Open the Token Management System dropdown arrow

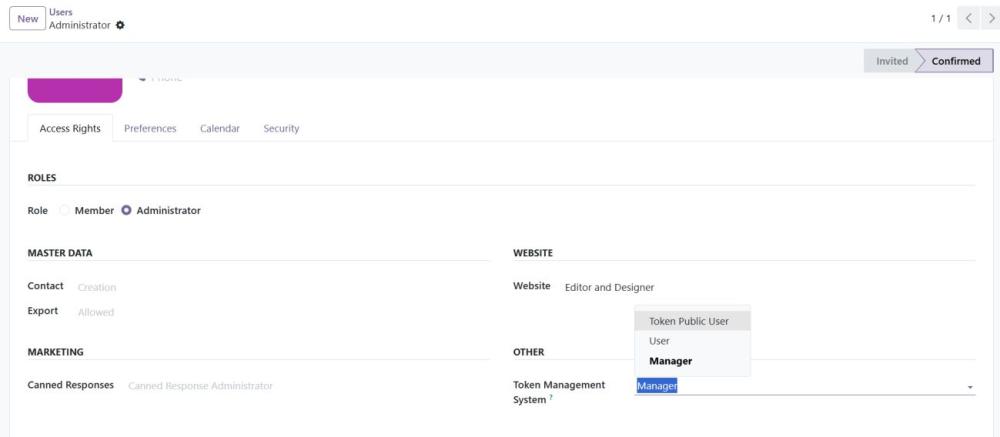[x=969, y=387]
